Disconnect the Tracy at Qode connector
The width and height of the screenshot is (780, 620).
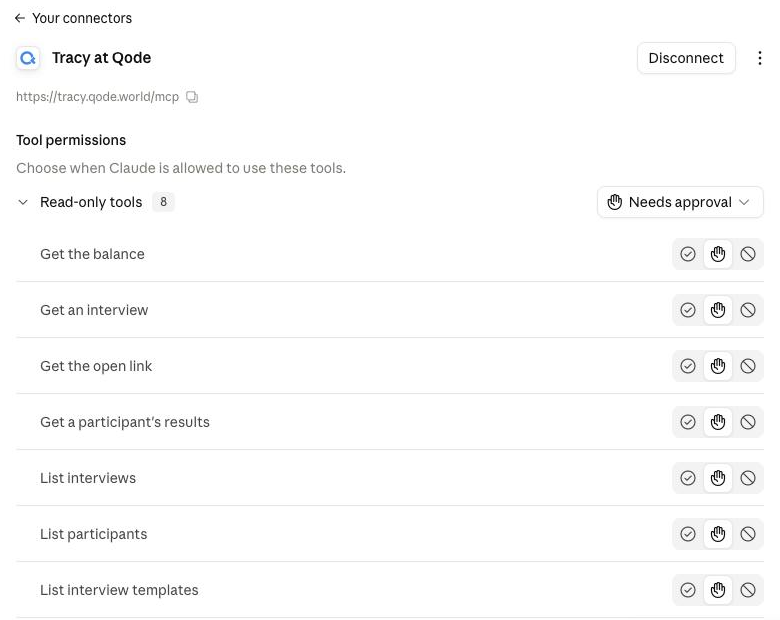tap(686, 58)
